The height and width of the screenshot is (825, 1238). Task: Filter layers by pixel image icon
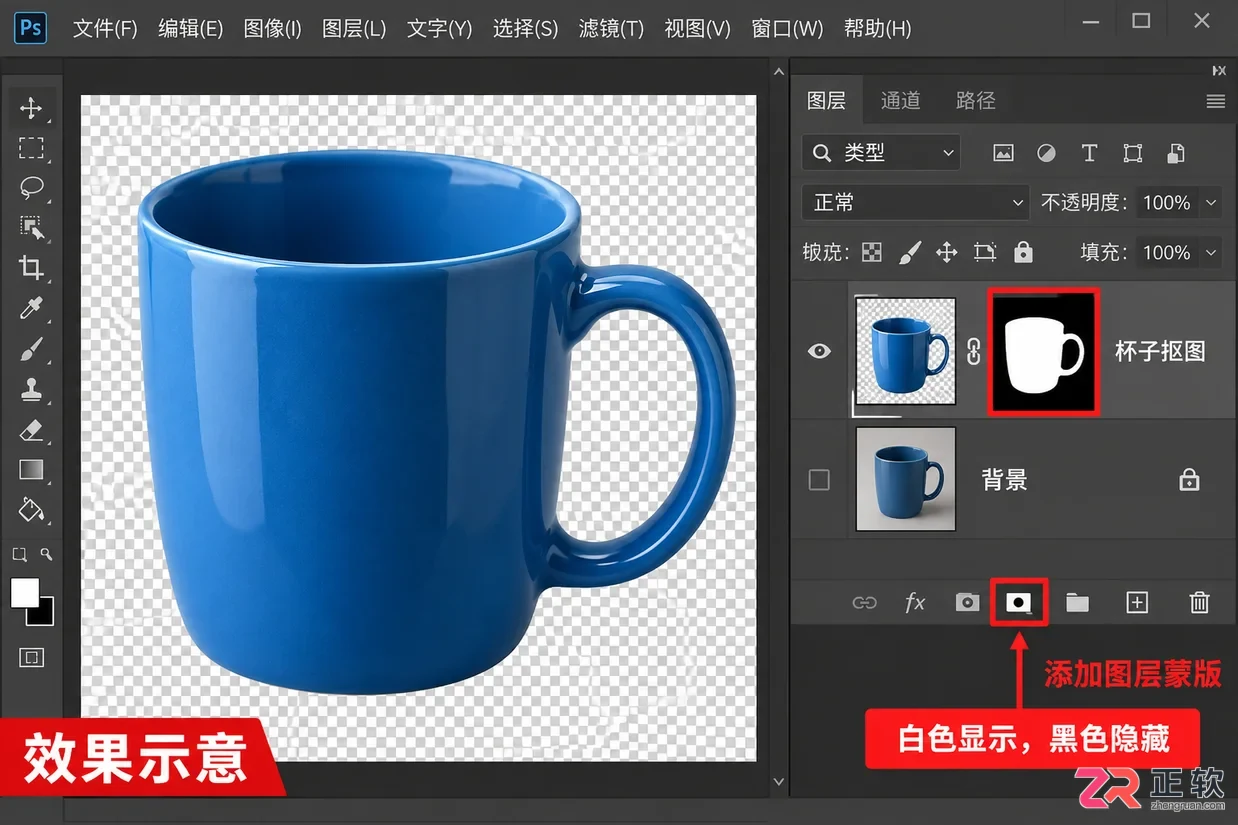(1003, 153)
